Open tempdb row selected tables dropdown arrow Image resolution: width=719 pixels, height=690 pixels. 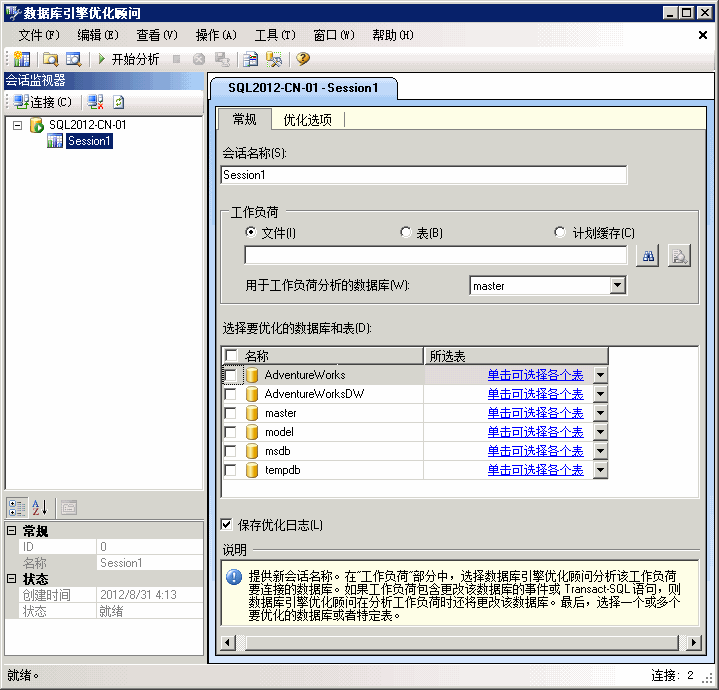pos(600,470)
